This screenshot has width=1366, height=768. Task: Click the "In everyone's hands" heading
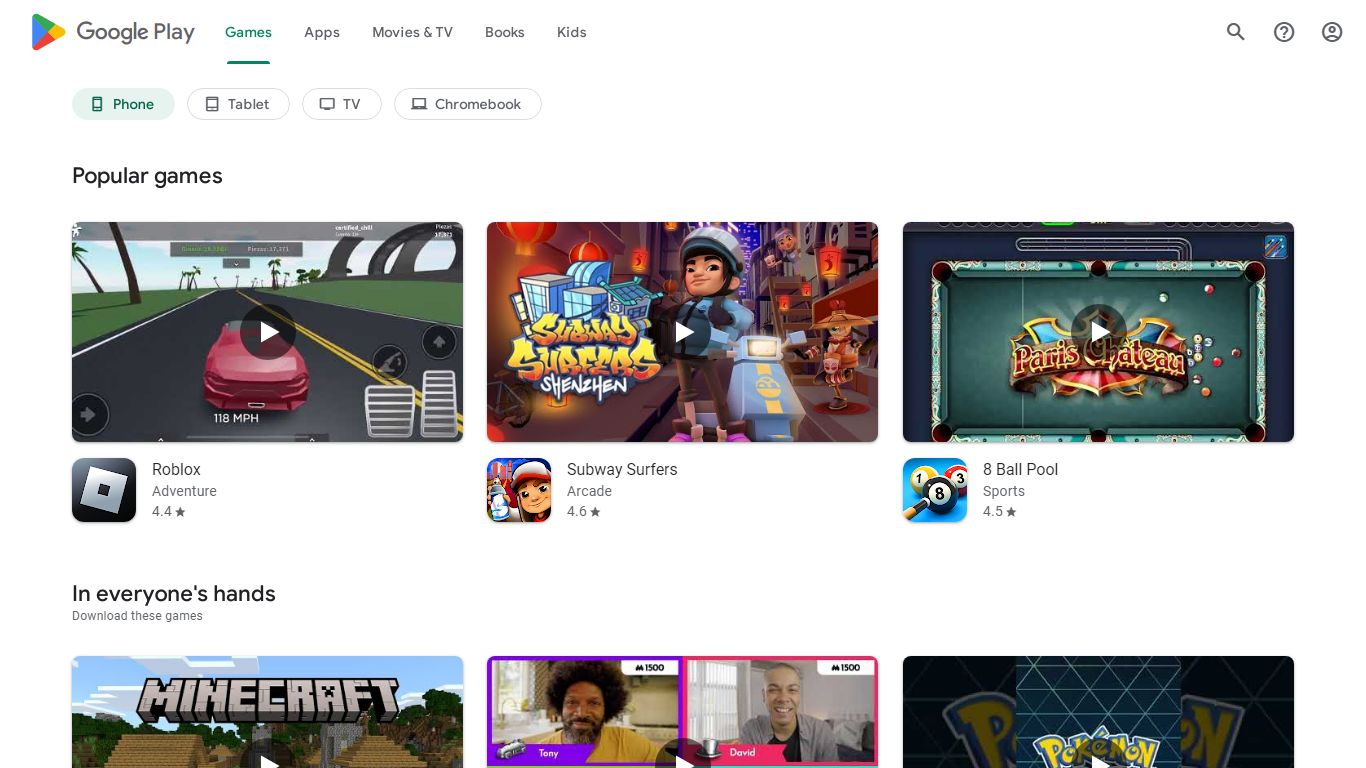coord(174,594)
